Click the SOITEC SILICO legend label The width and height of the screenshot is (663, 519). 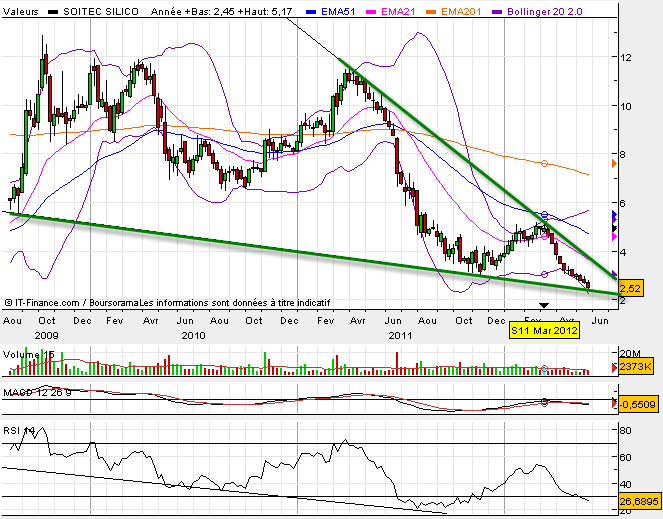pyautogui.click(x=102, y=9)
